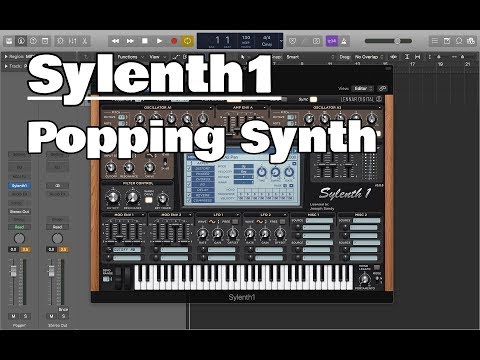Open the Mod Env 1 header menu
480x360 pixels.
143,215
